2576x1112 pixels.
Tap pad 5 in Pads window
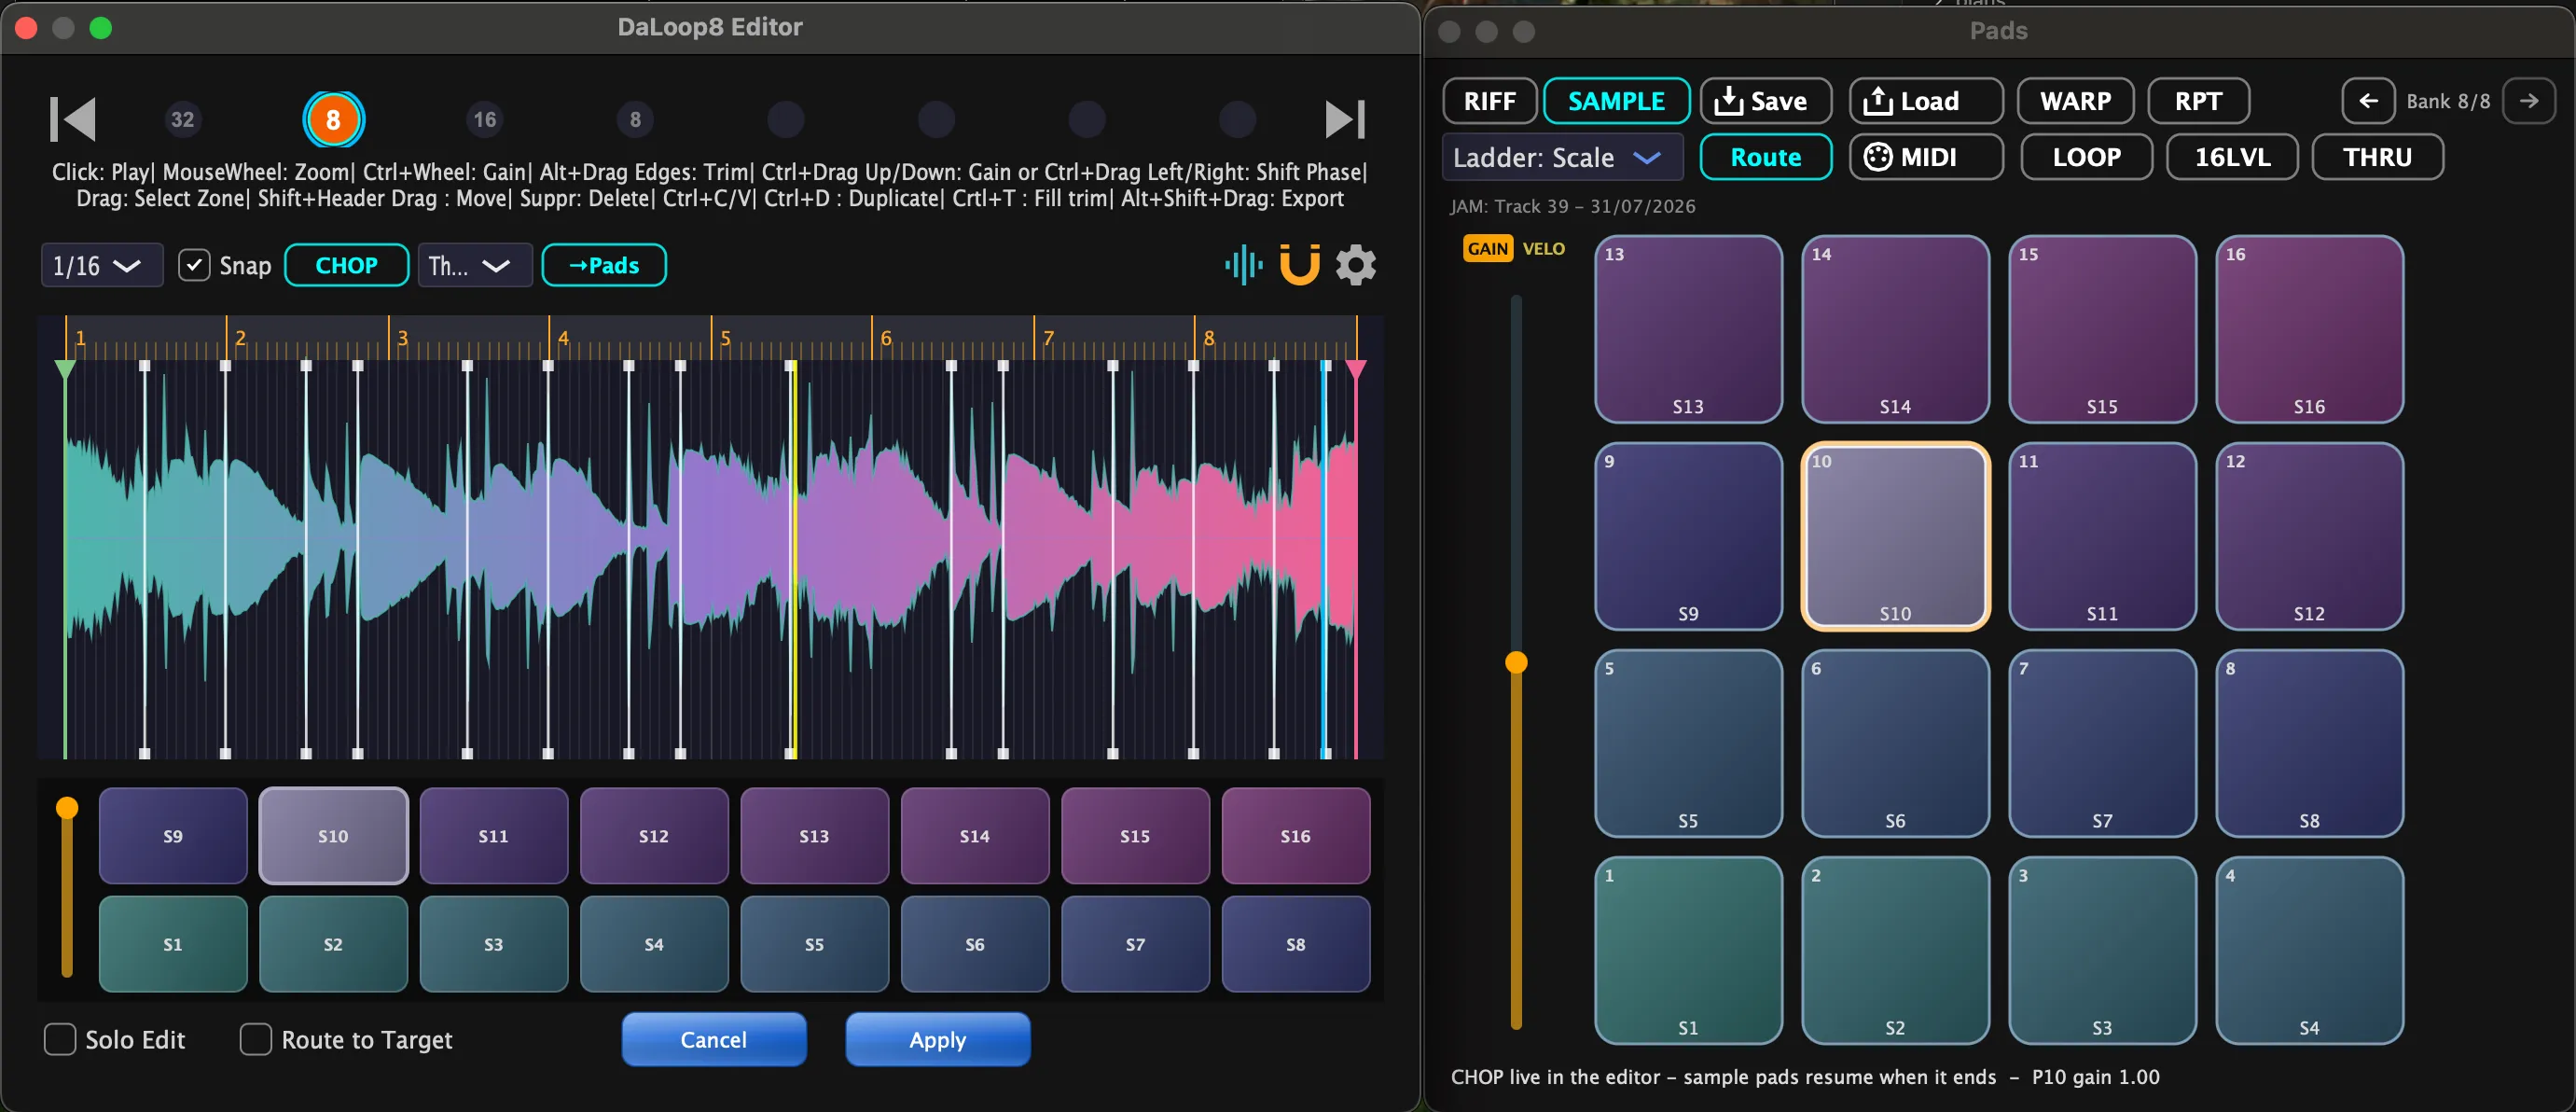point(1688,743)
